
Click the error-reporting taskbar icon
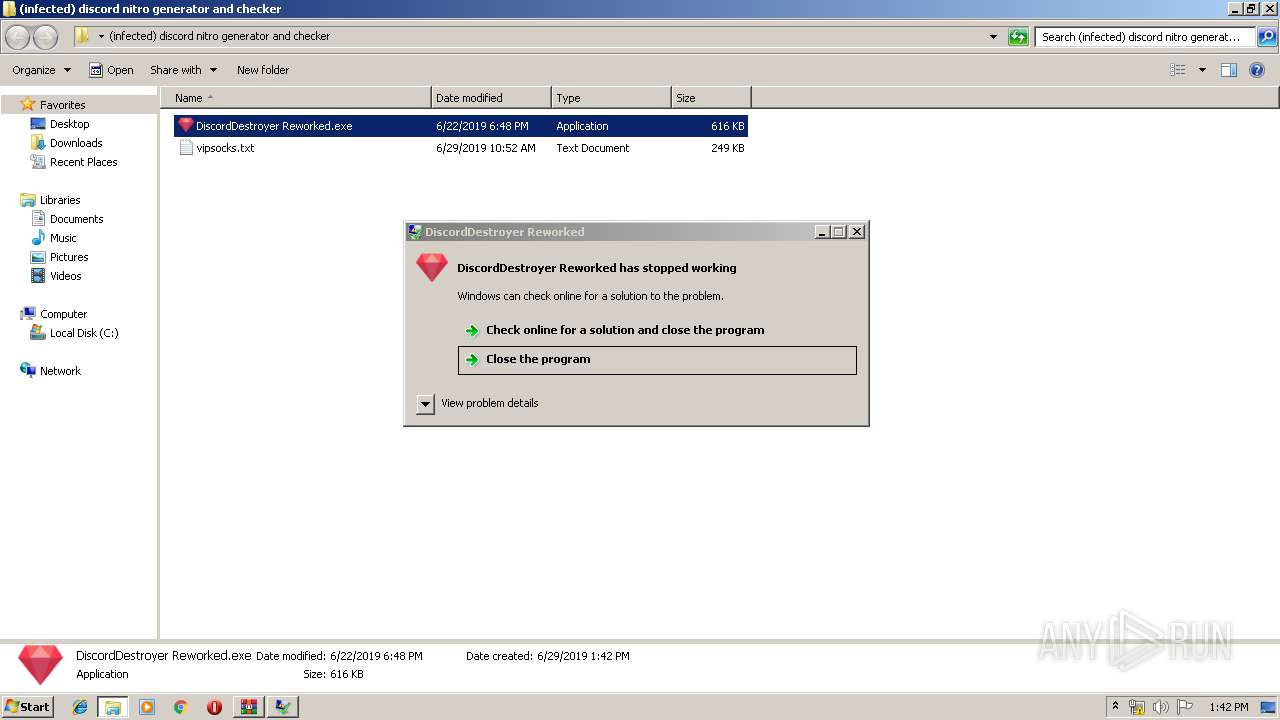284,707
